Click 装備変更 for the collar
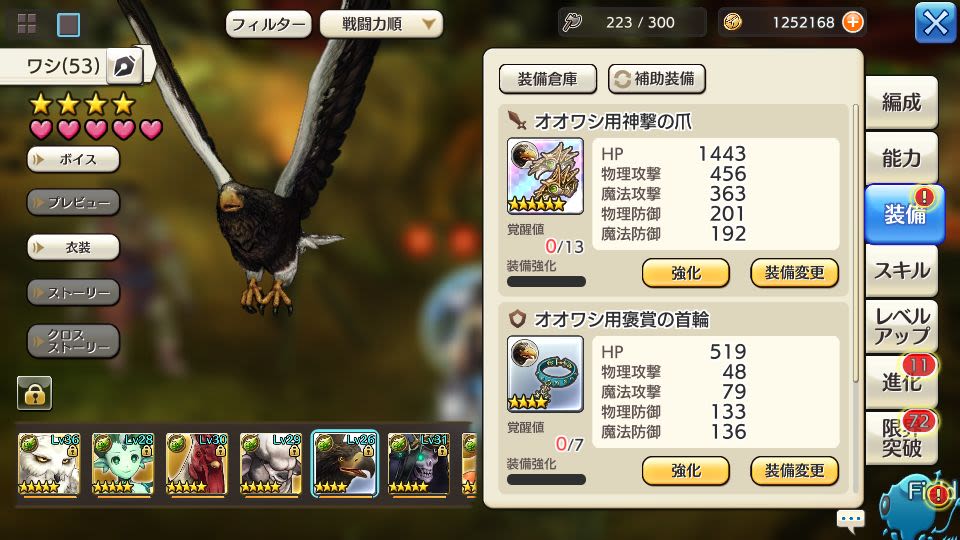The image size is (960, 540). (x=794, y=471)
